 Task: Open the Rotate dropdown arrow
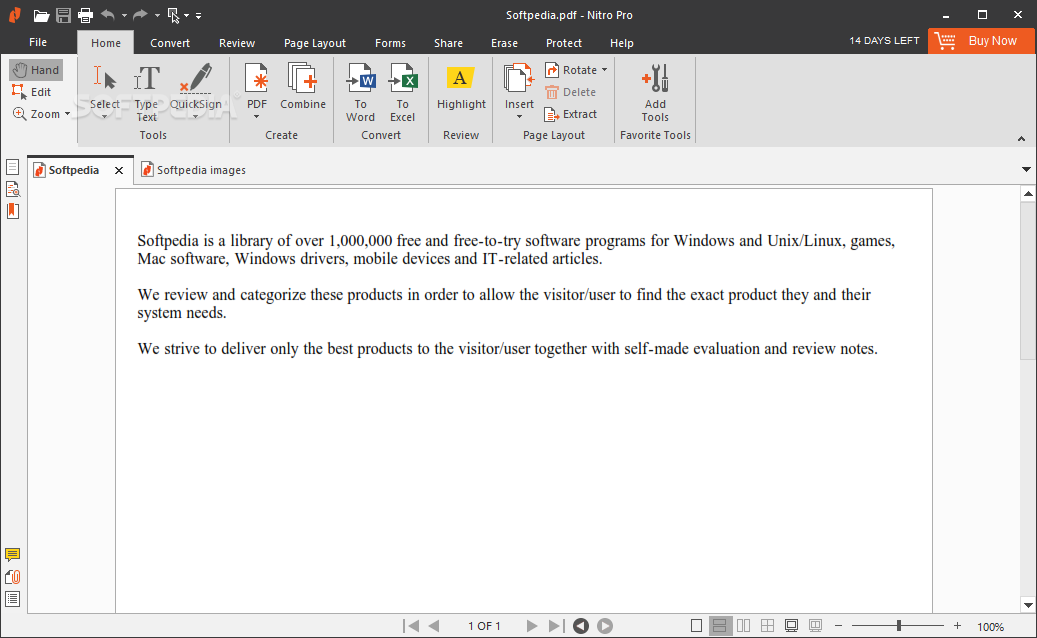point(605,70)
